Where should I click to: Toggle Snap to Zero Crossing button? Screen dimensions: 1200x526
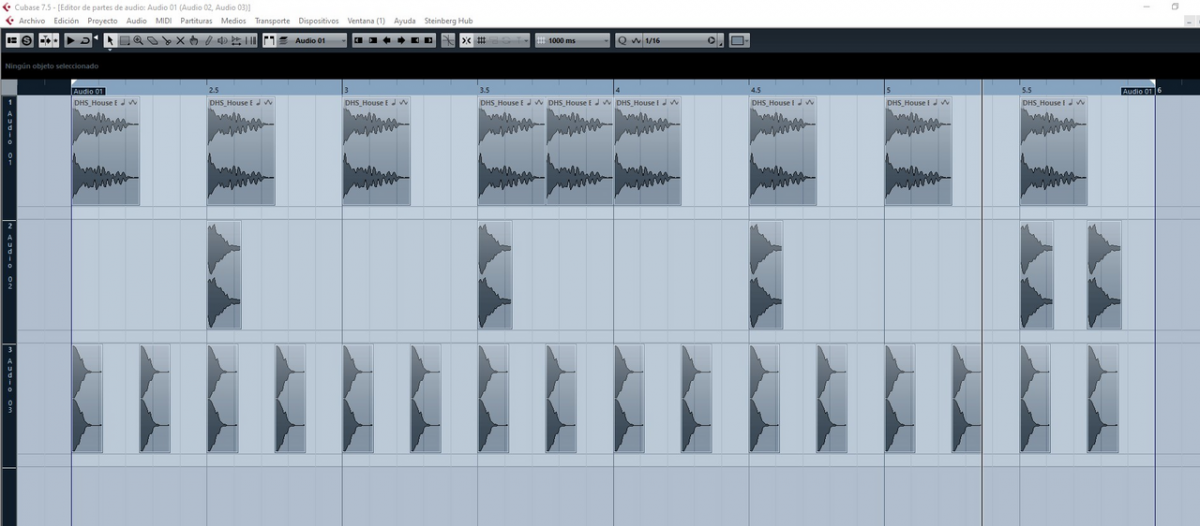click(448, 40)
